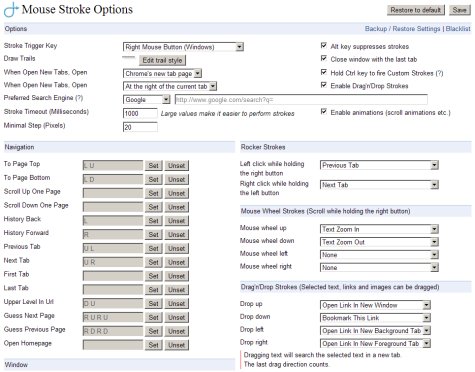This screenshot has width=475, height=372.
Task: Click the Draw Trails line sample
Action: (128, 57)
